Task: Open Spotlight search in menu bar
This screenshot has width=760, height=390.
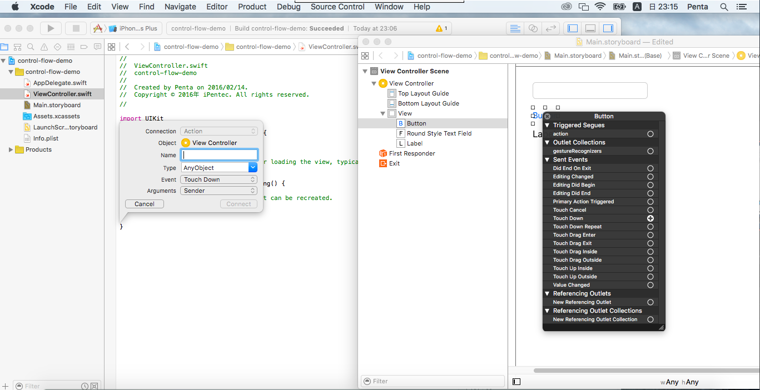Action: click(724, 7)
